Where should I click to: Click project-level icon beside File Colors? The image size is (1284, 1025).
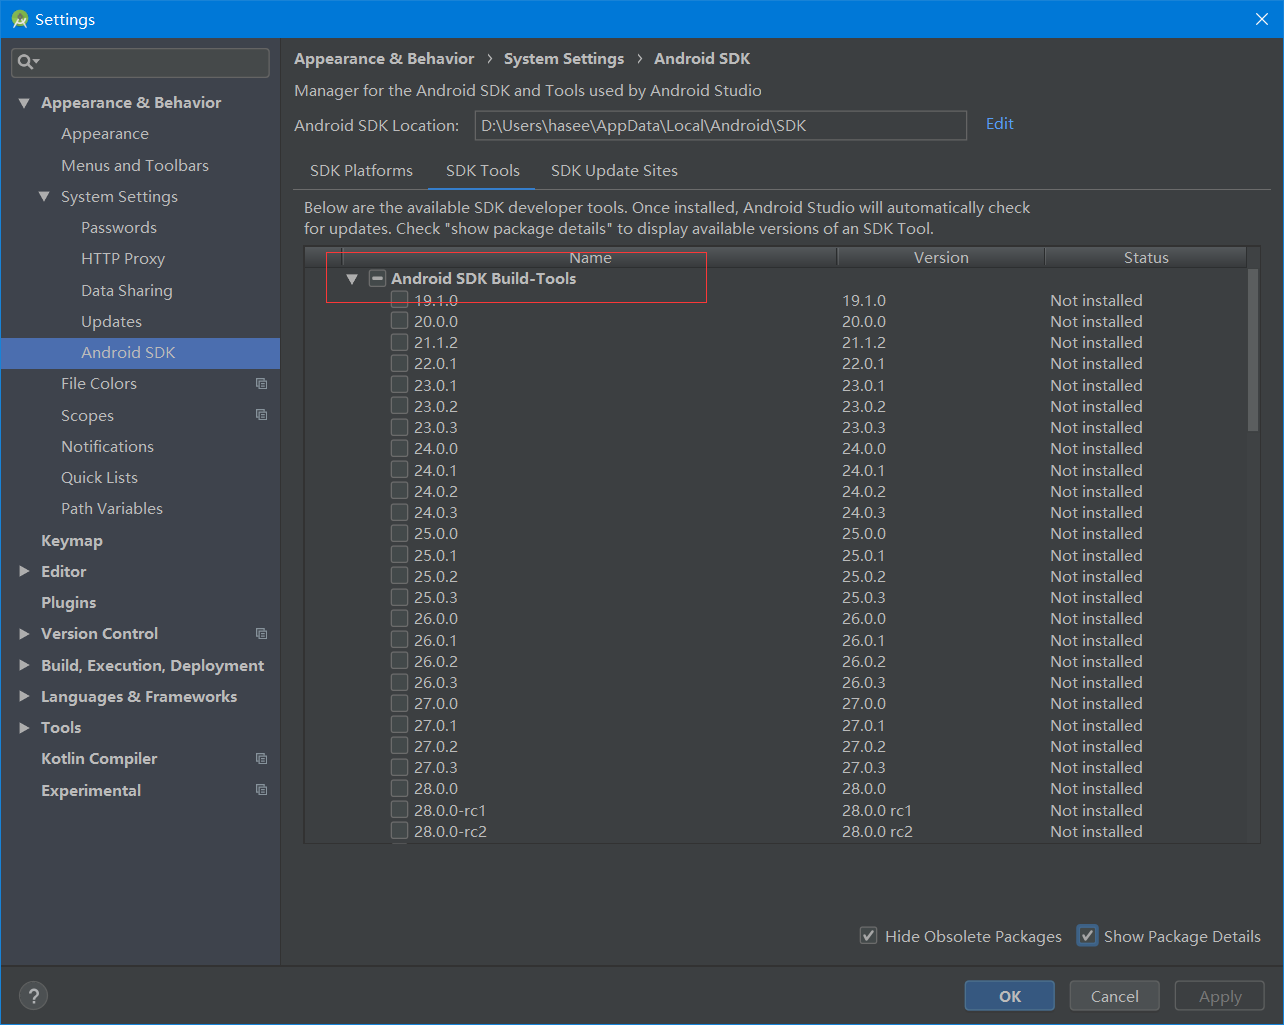261,384
